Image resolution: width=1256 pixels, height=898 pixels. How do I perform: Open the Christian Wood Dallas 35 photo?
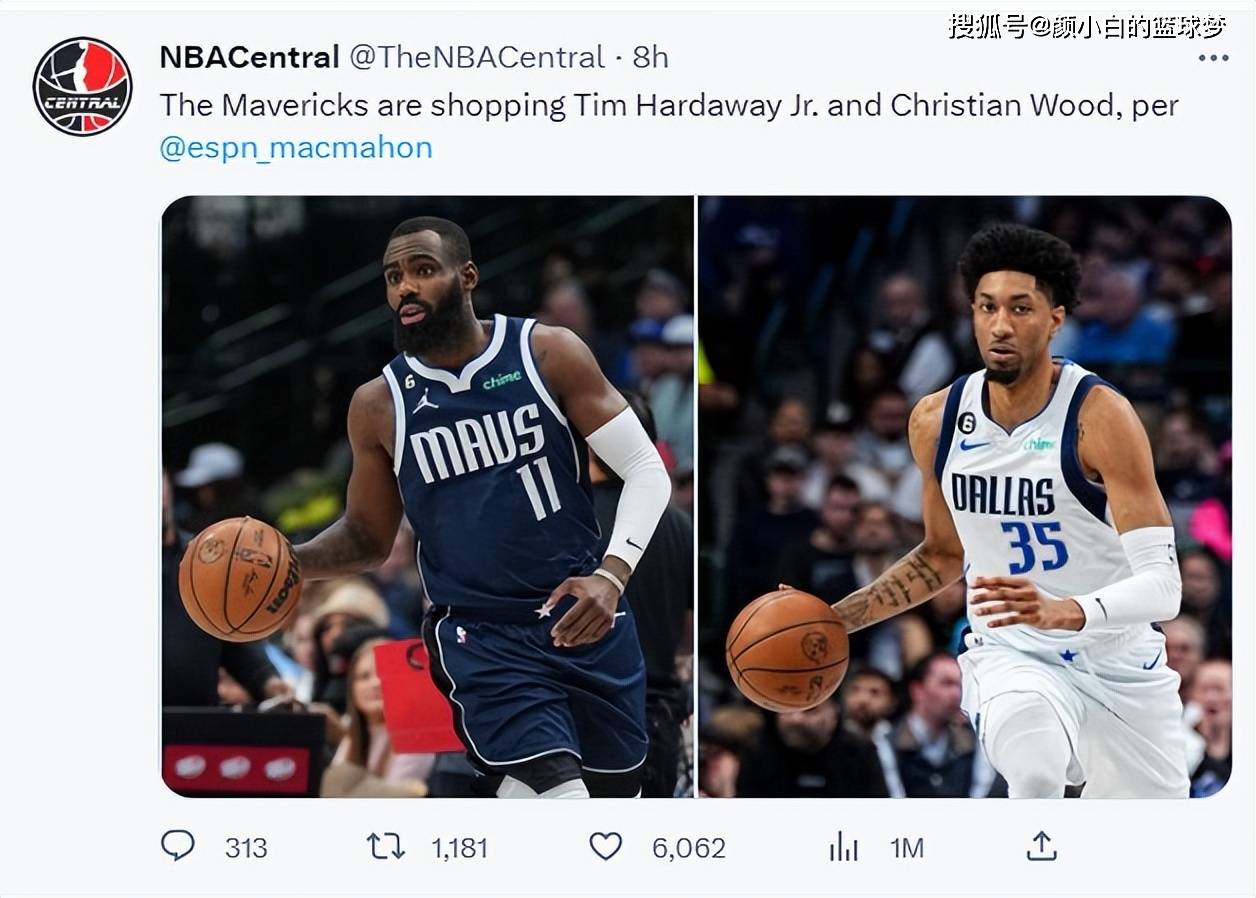965,497
